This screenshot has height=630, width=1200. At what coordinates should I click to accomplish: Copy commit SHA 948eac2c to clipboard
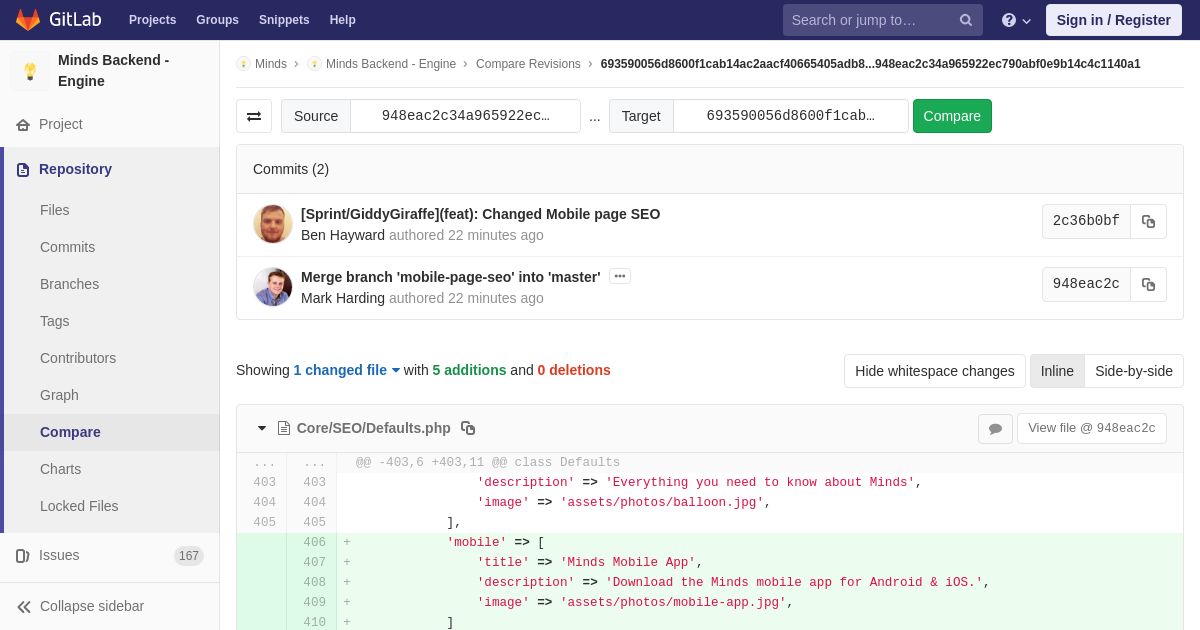(x=1148, y=284)
